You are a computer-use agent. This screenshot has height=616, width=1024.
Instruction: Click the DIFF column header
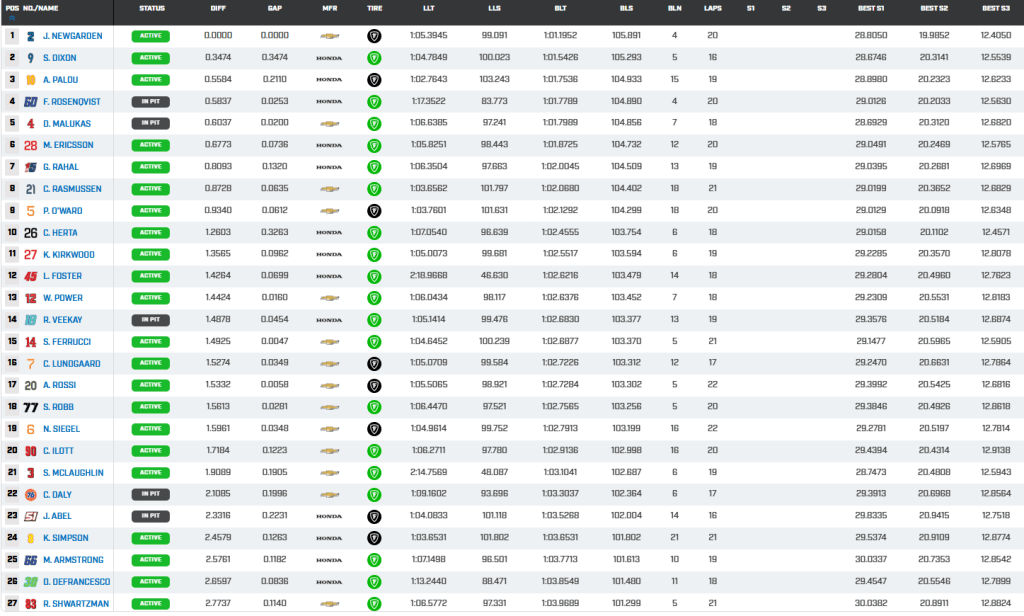tap(218, 8)
